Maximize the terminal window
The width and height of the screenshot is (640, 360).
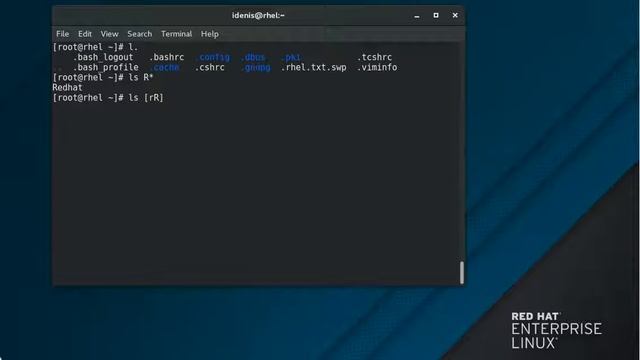pos(436,15)
